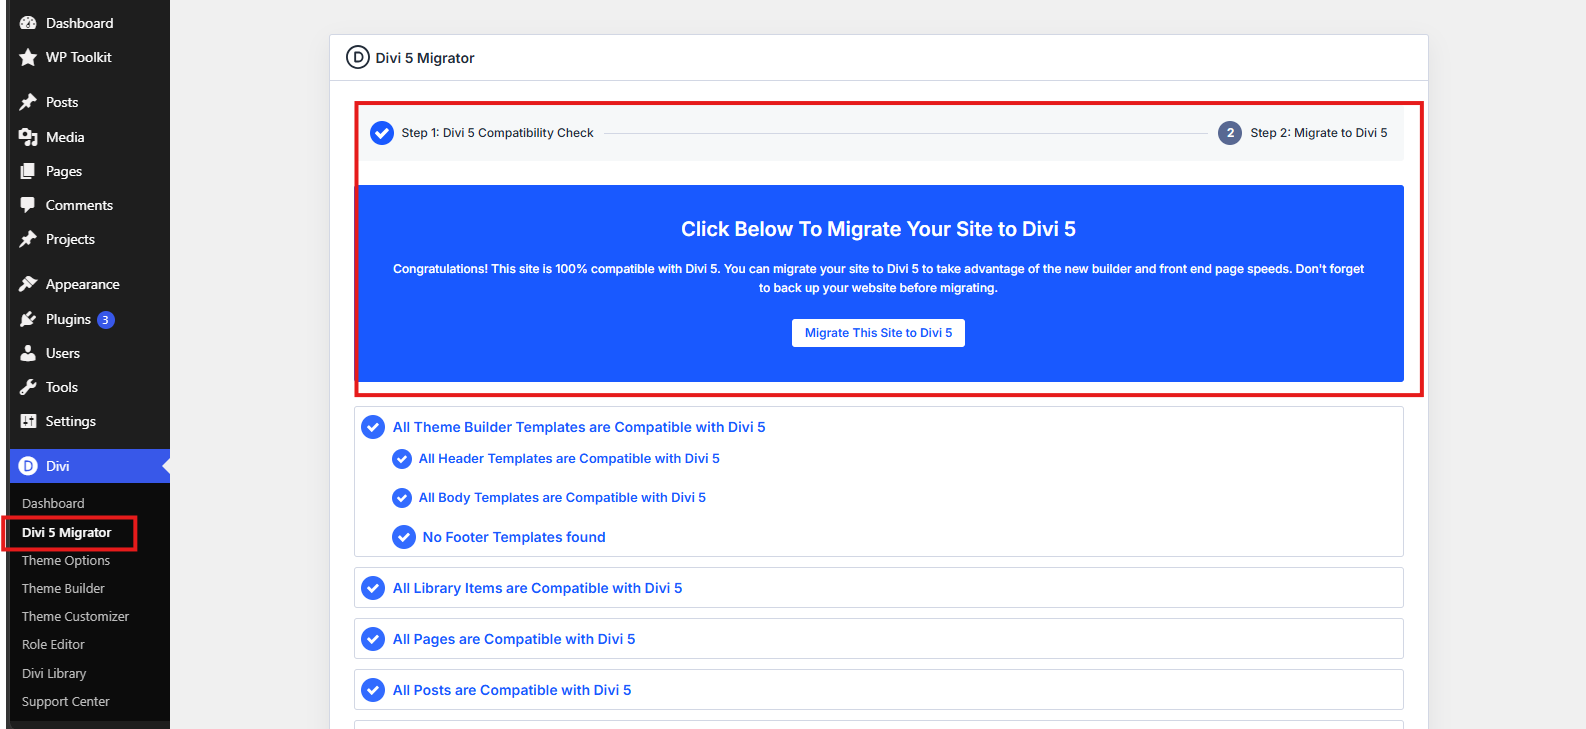
Task: Click the Divi logo icon in sidebar
Action: coord(28,466)
